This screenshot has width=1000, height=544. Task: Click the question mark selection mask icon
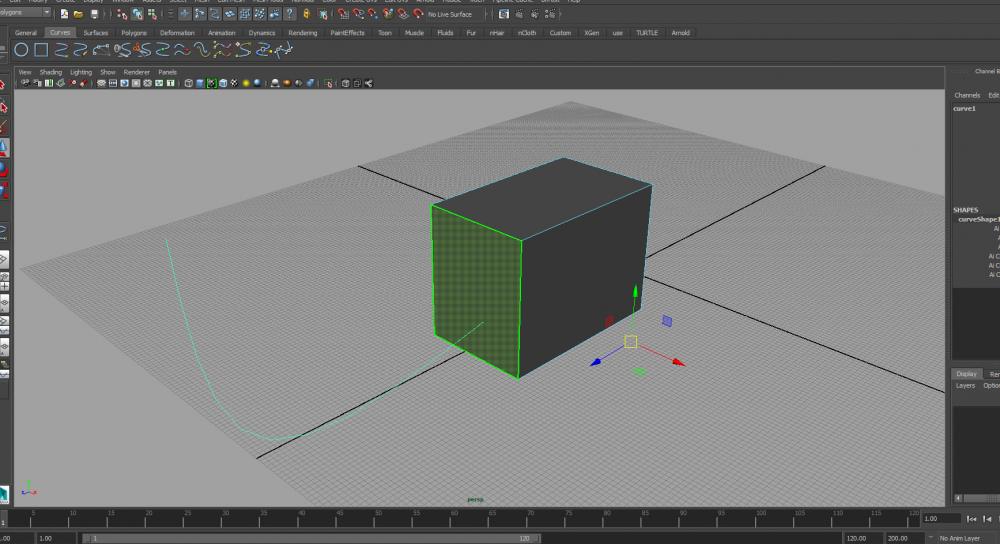pyautogui.click(x=290, y=13)
